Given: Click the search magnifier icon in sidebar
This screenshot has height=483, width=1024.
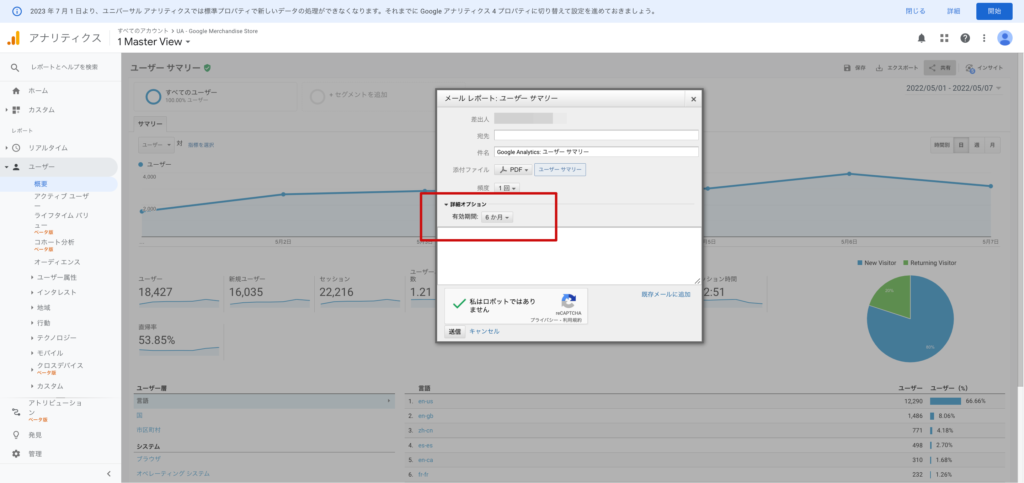Looking at the screenshot, I should (15, 67).
